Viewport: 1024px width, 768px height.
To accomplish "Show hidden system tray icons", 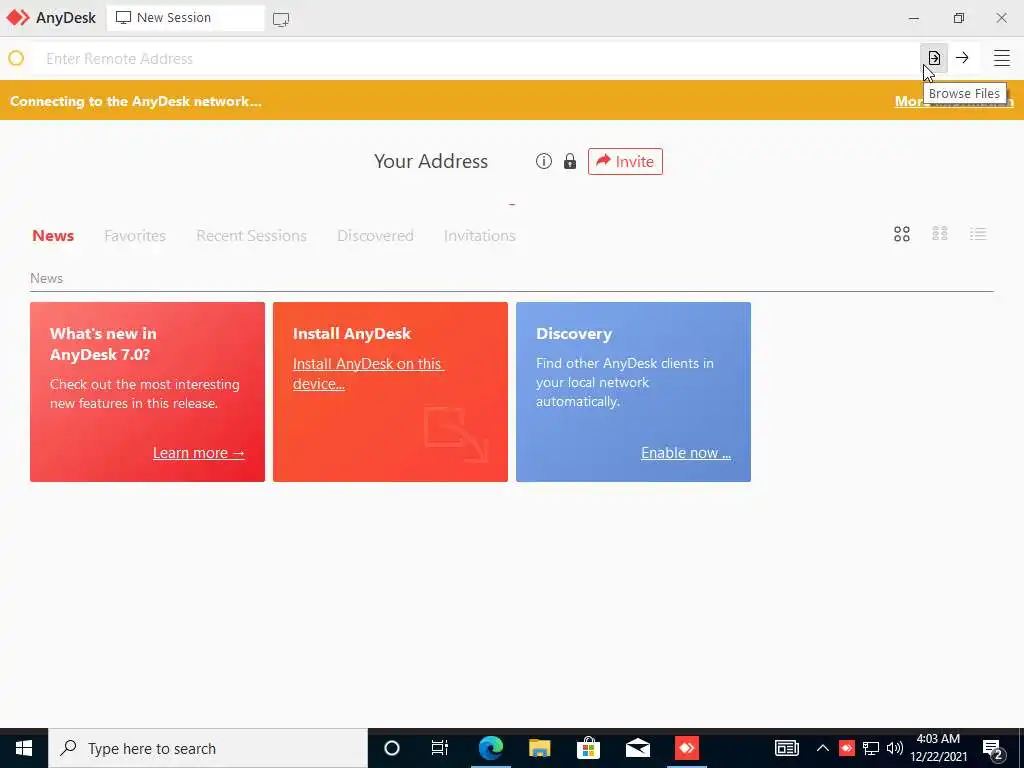I will [823, 748].
